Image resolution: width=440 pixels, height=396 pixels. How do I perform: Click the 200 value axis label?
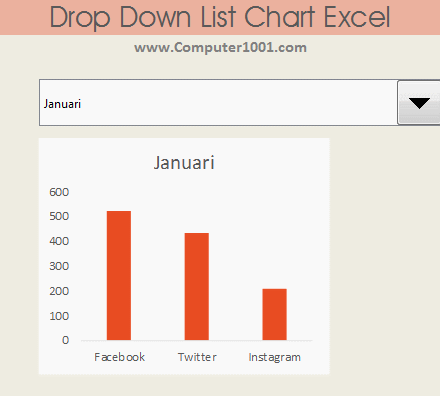[x=59, y=291]
